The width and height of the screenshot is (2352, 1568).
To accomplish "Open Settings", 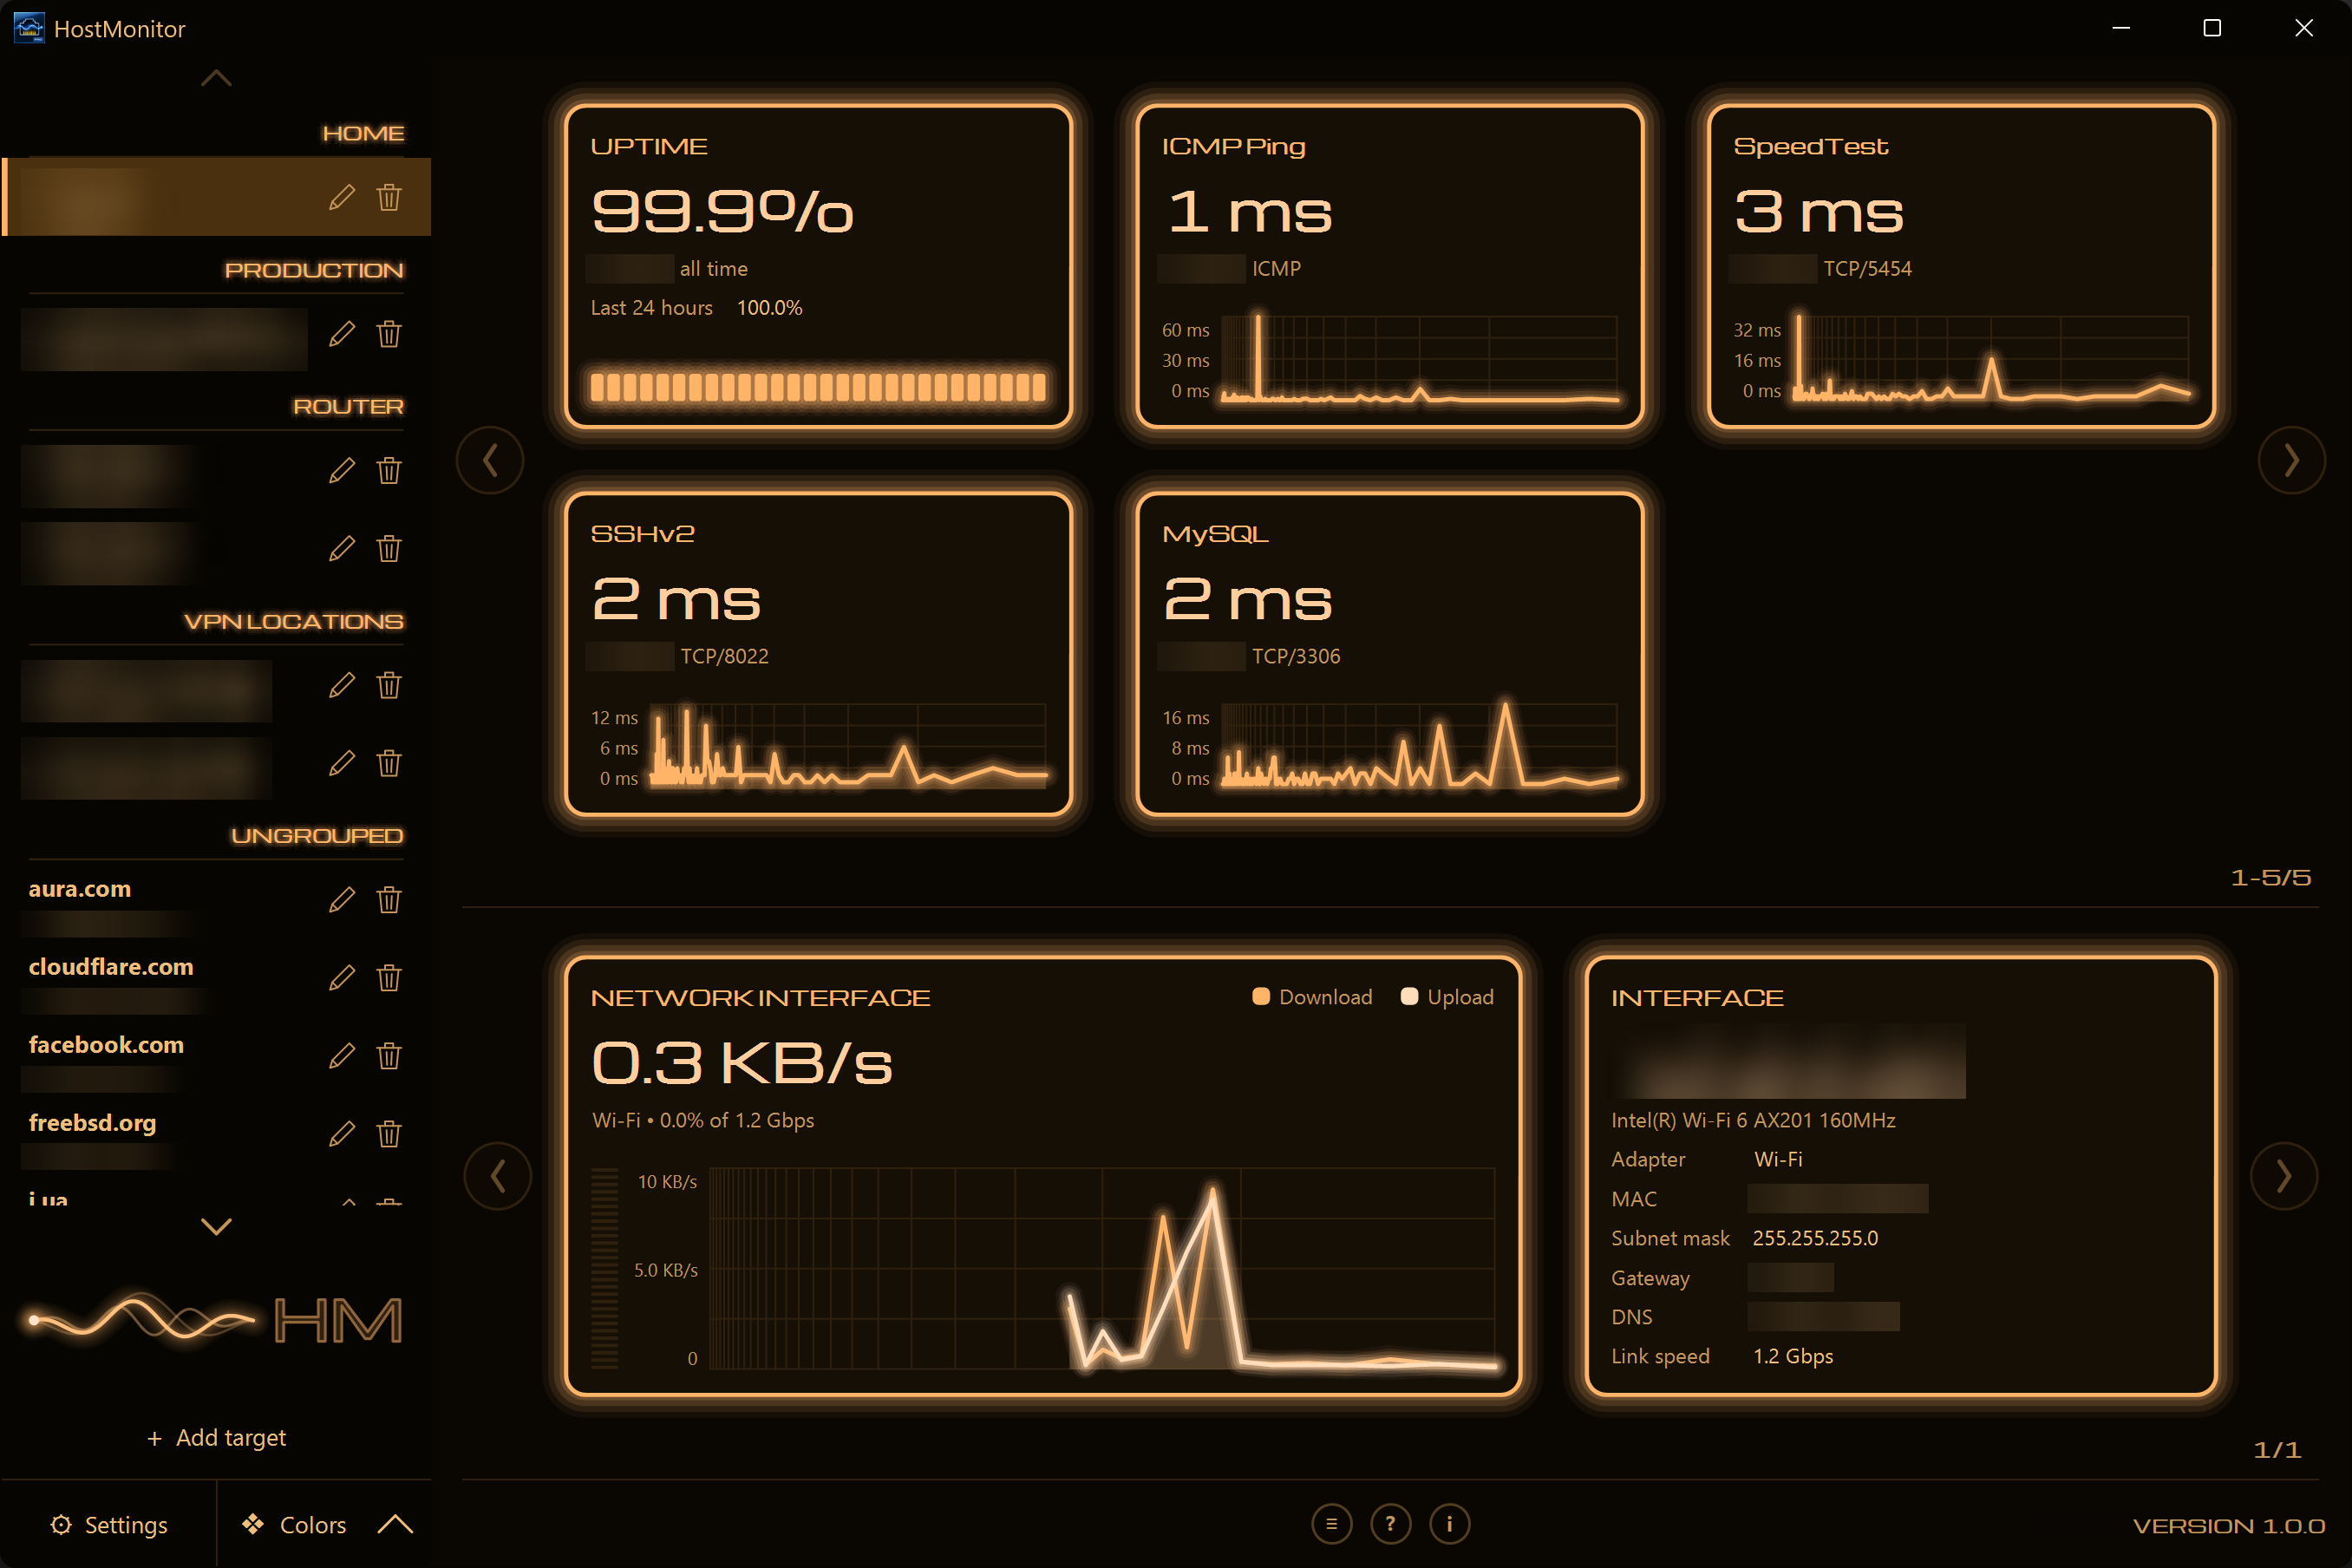I will (x=109, y=1524).
